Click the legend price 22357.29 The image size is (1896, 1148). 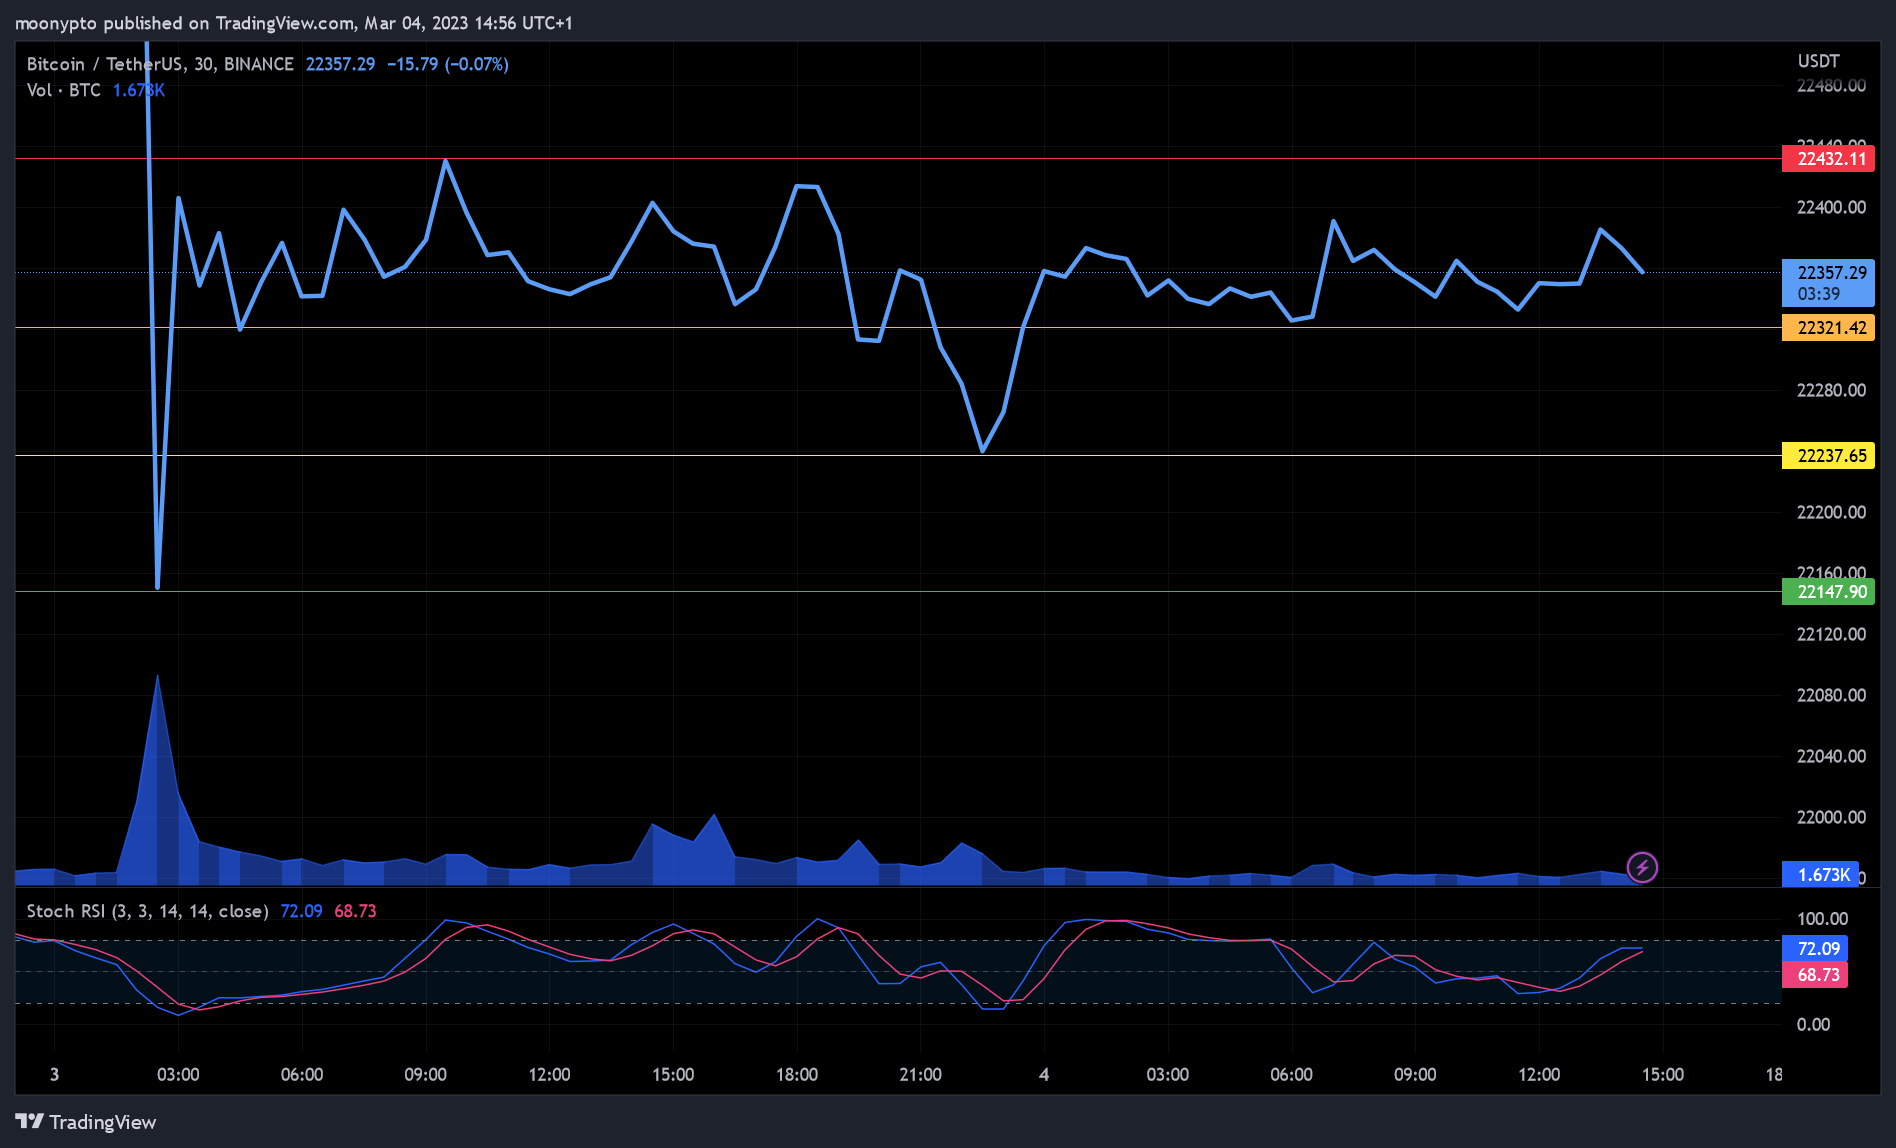coord(340,64)
